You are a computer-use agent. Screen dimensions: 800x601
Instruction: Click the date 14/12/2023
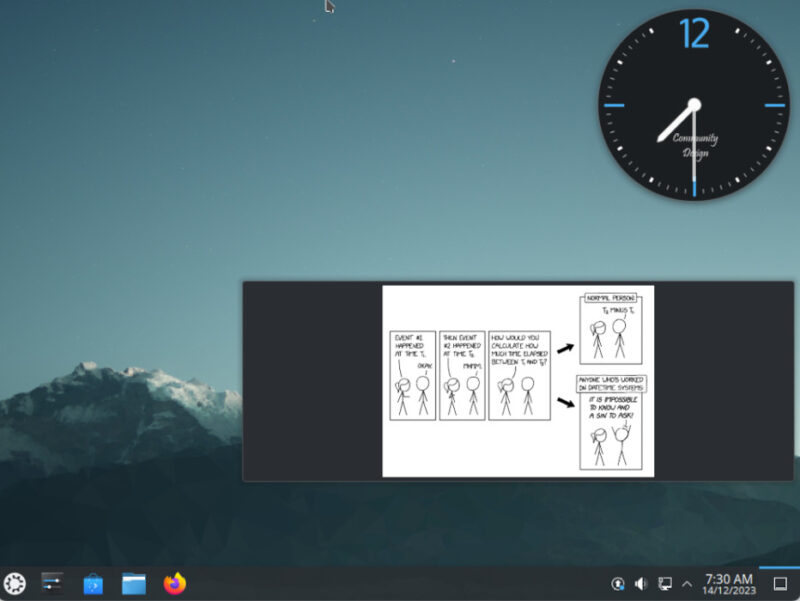pyautogui.click(x=729, y=589)
